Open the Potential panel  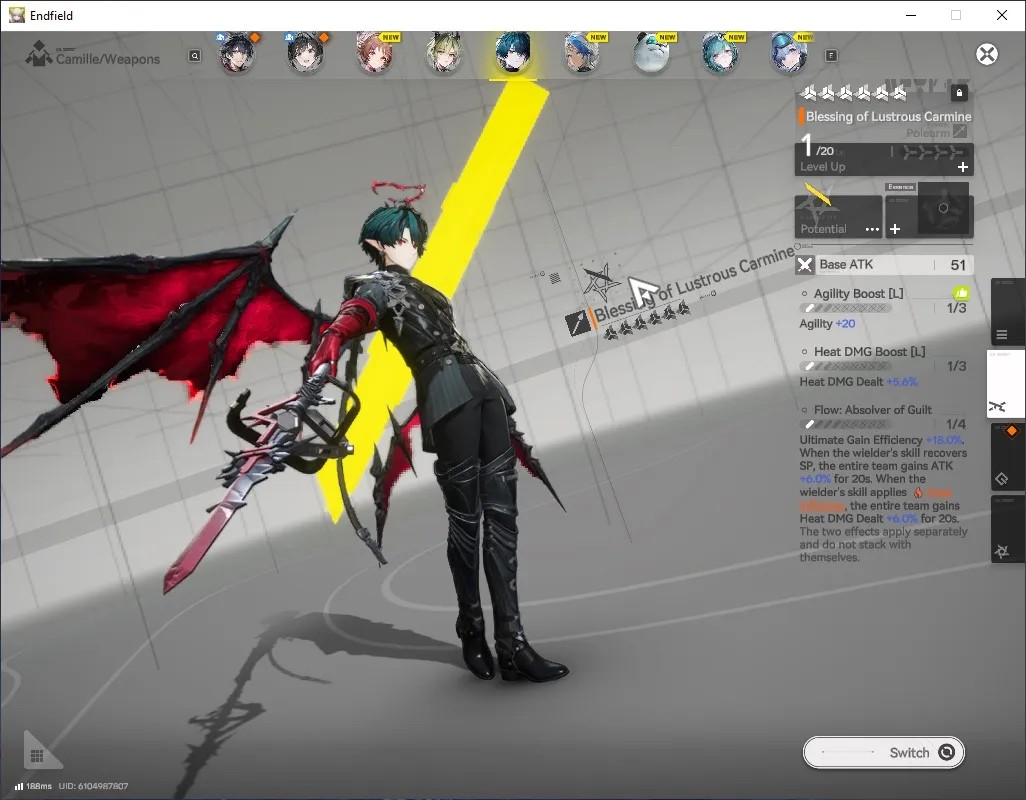[x=838, y=217]
